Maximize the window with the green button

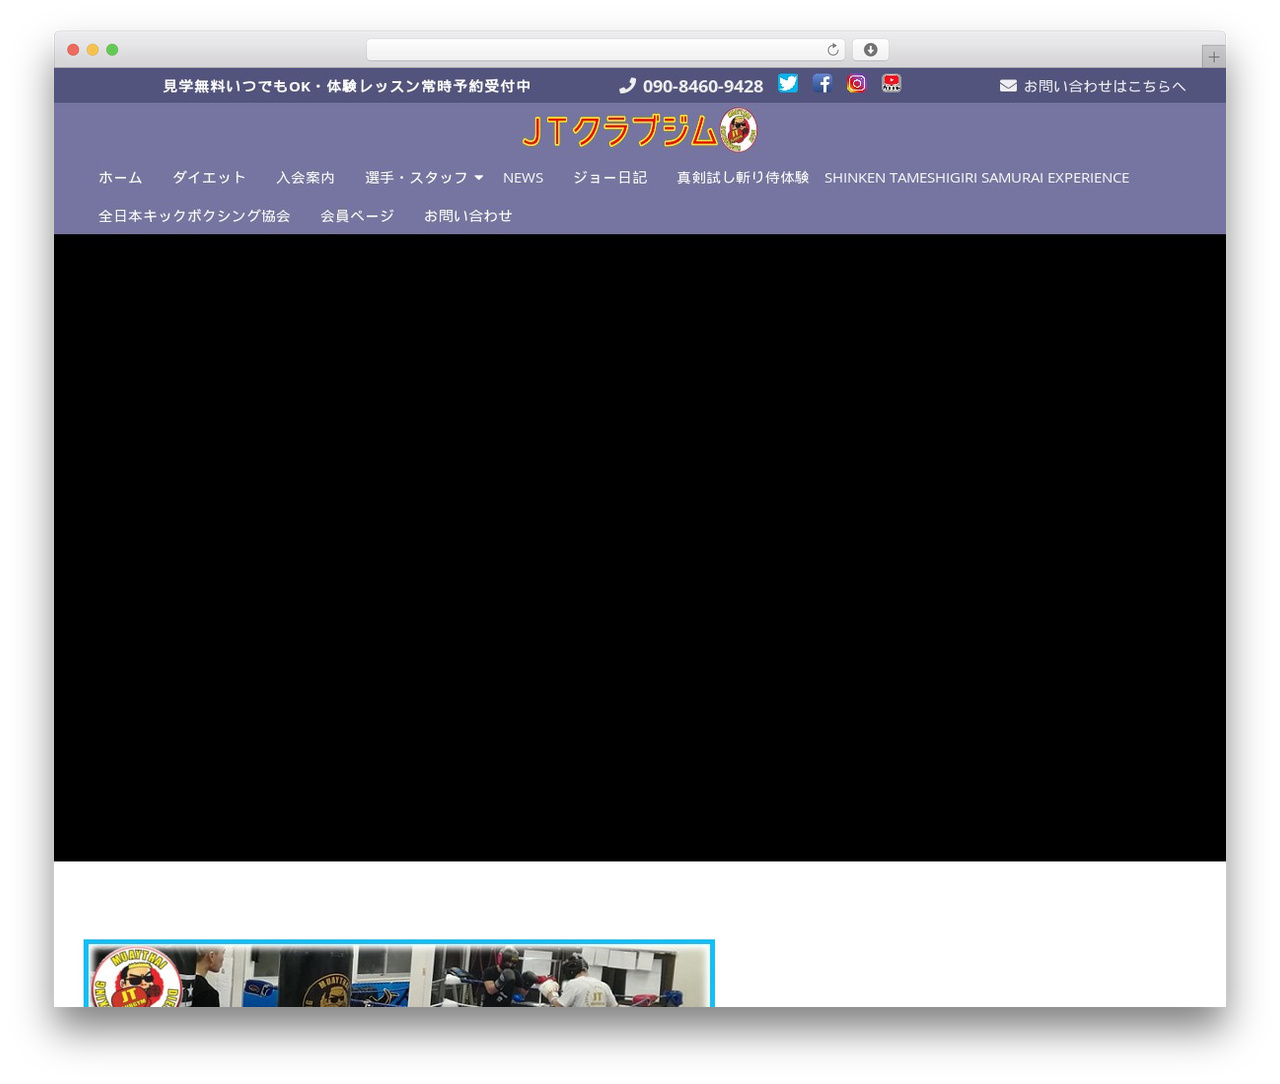coord(112,50)
